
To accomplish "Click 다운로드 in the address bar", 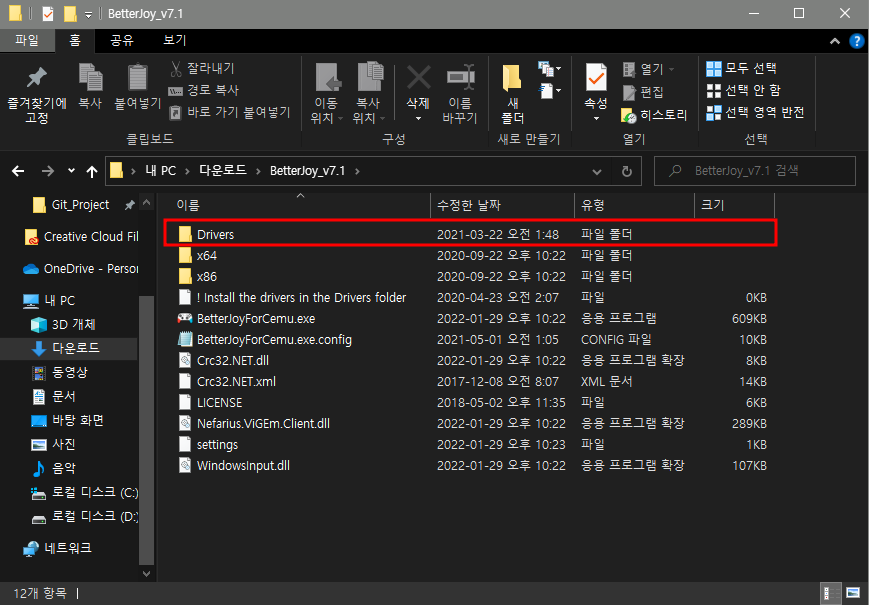I will [x=223, y=170].
